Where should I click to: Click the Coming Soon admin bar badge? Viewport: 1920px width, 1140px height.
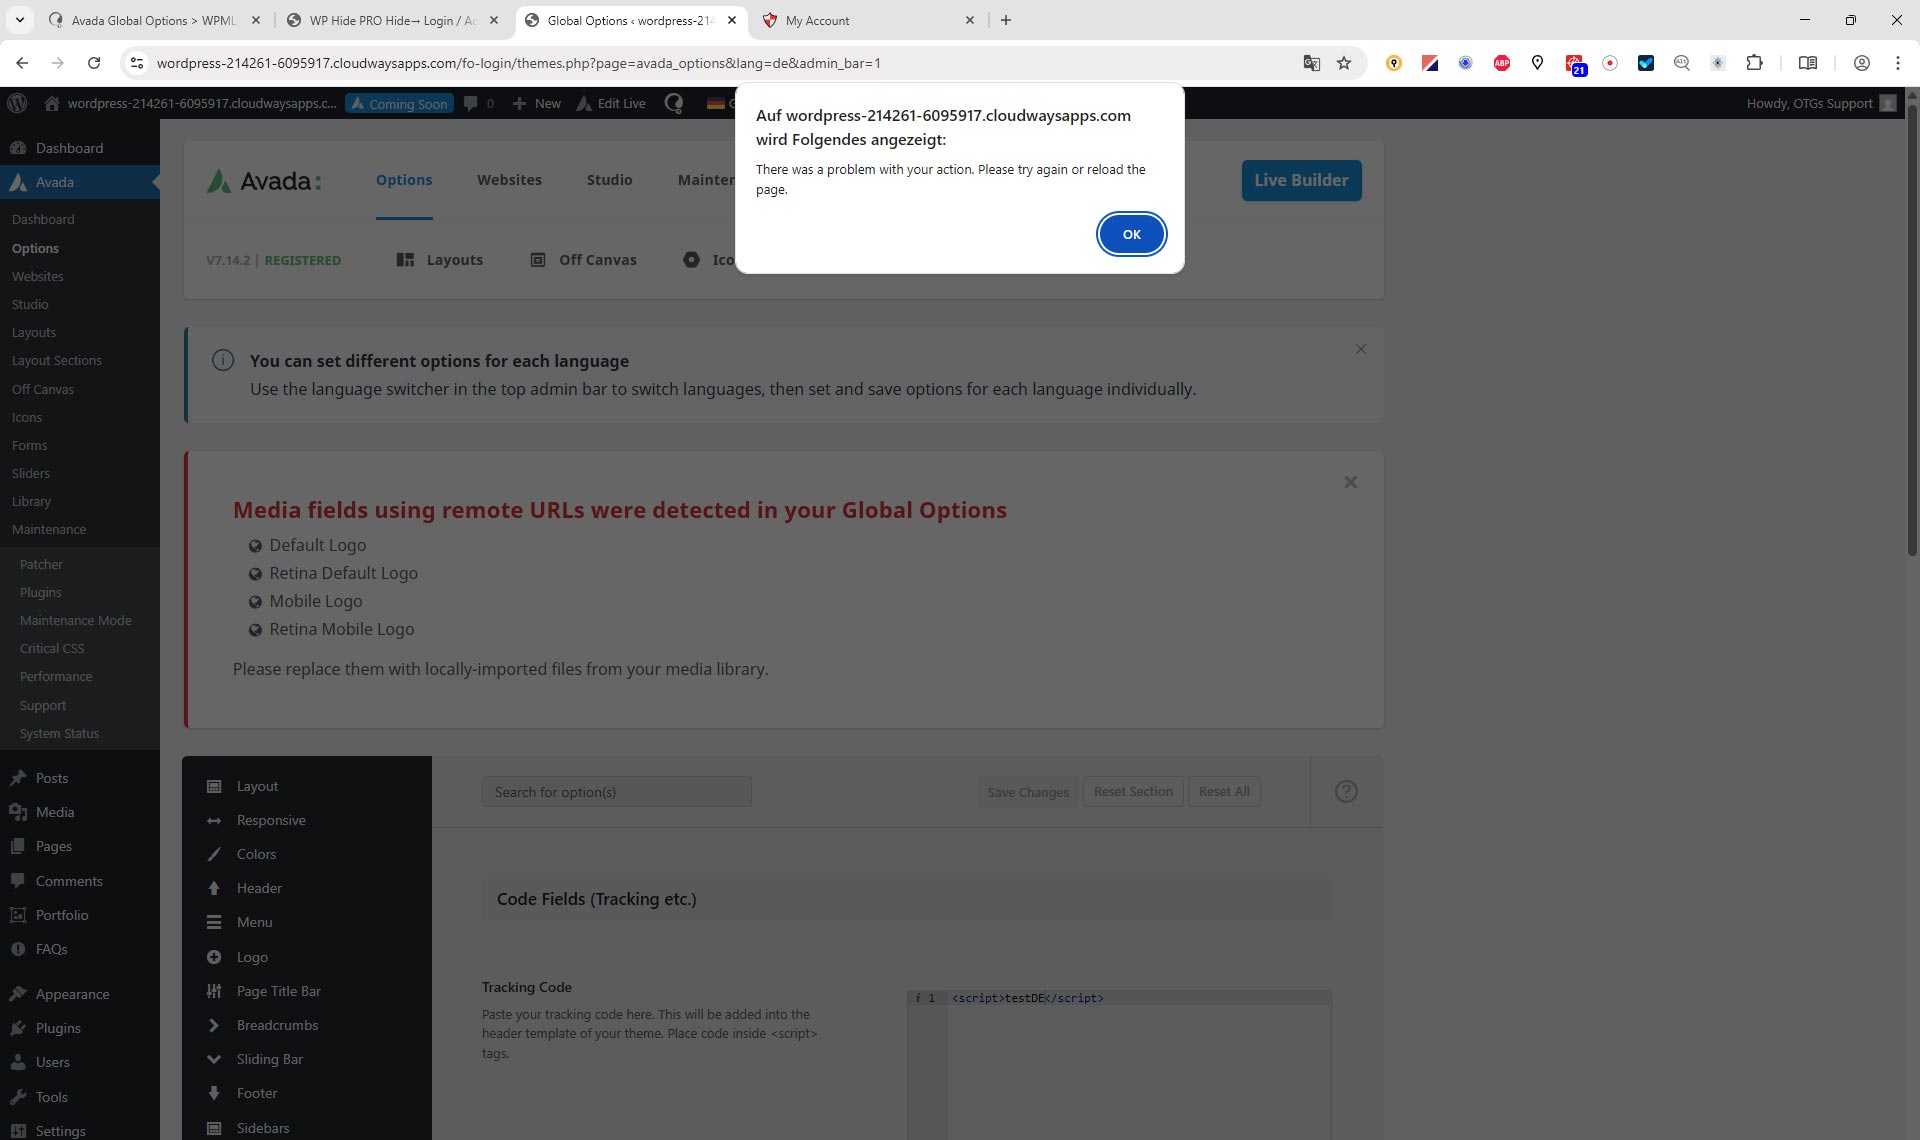[x=399, y=104]
